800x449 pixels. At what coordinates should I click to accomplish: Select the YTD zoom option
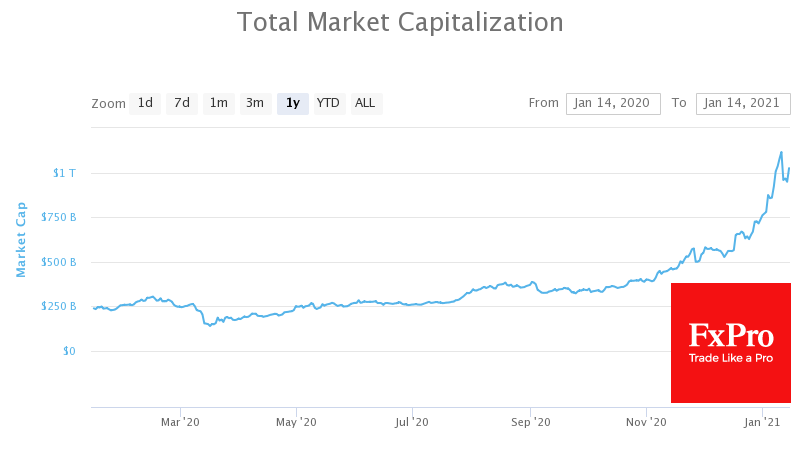coord(328,103)
